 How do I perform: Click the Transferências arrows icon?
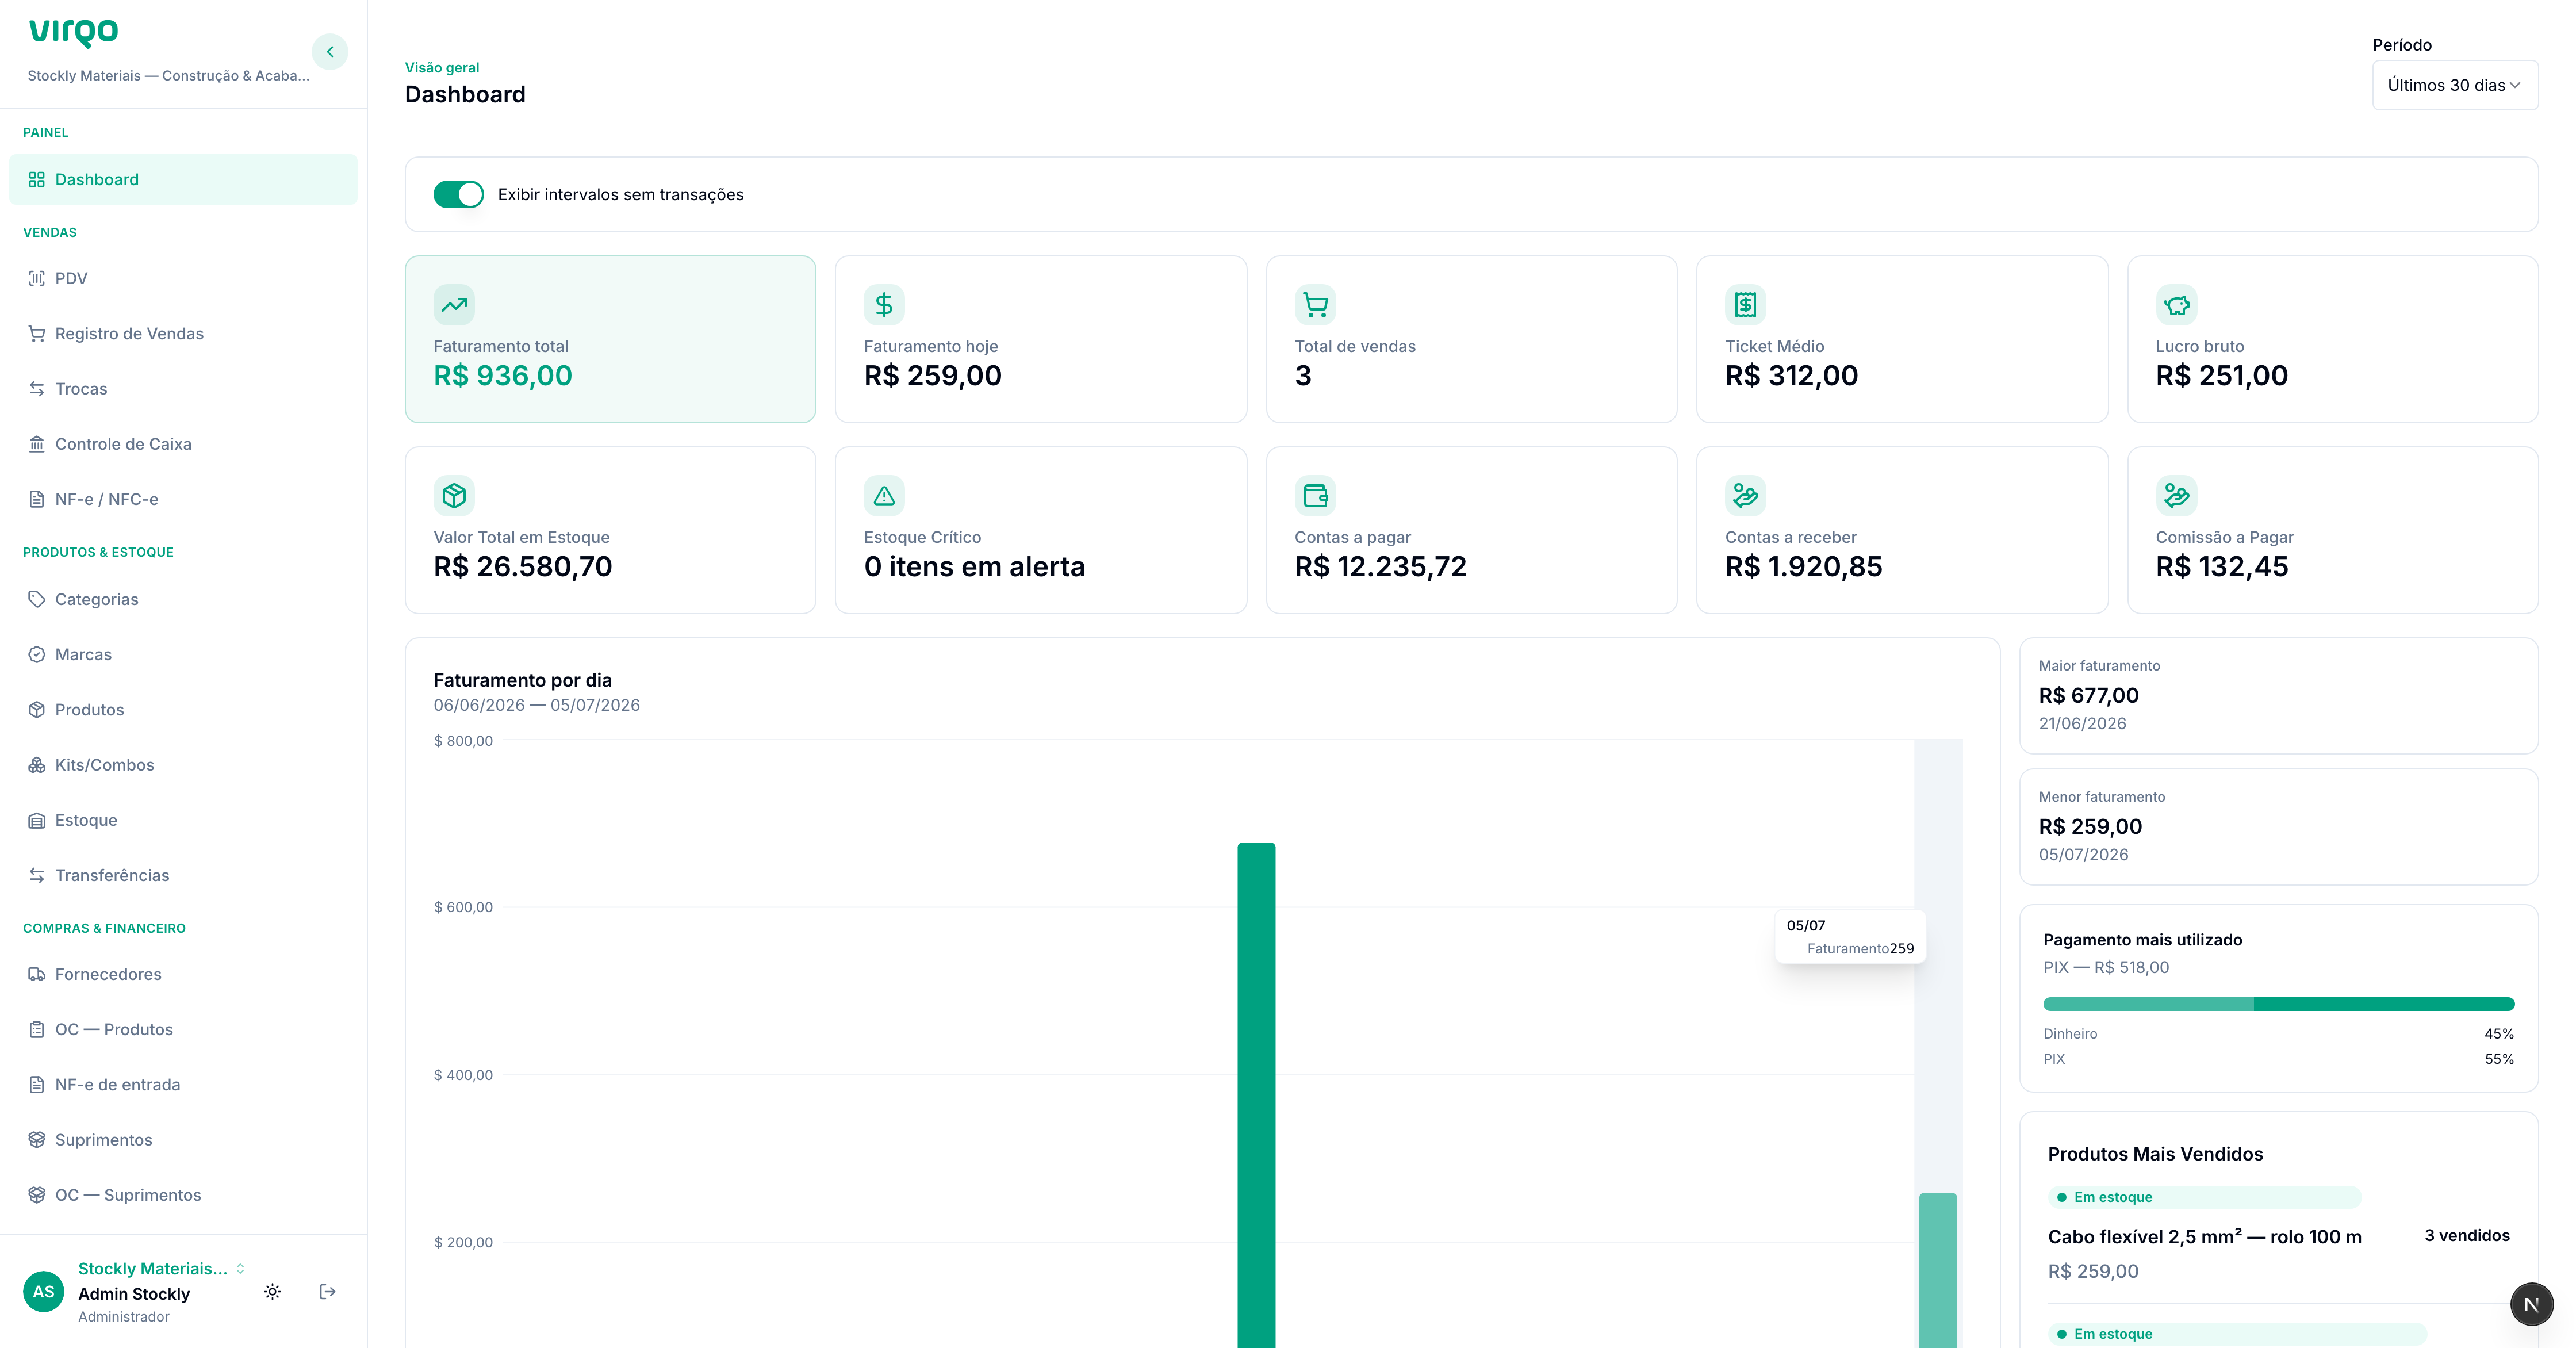[37, 875]
